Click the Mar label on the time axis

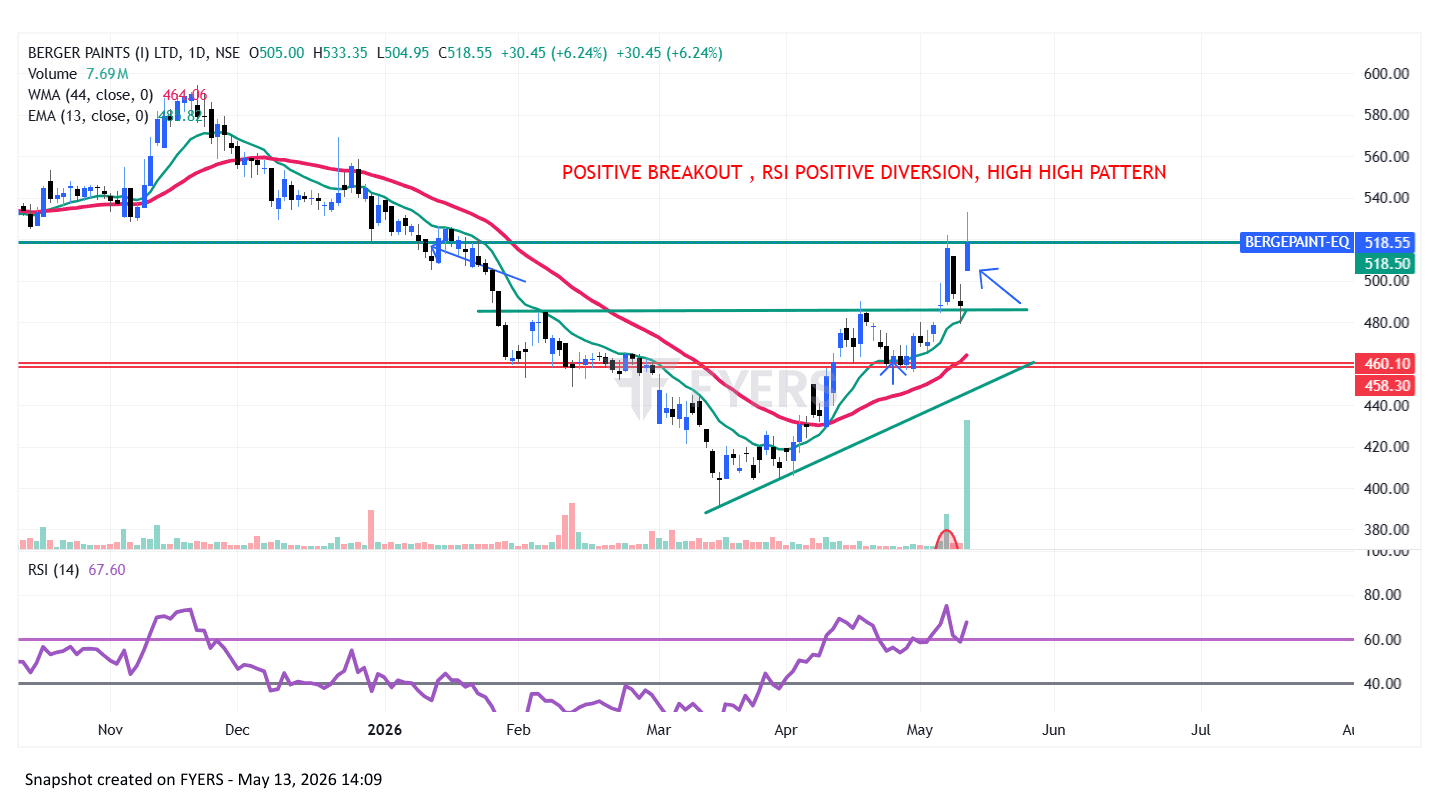pos(659,730)
